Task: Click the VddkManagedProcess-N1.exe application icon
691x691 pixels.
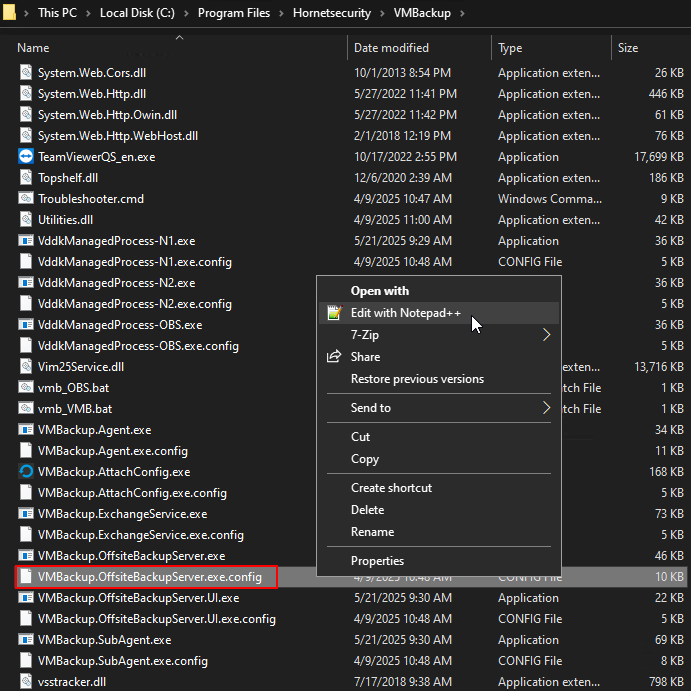Action: (26, 241)
